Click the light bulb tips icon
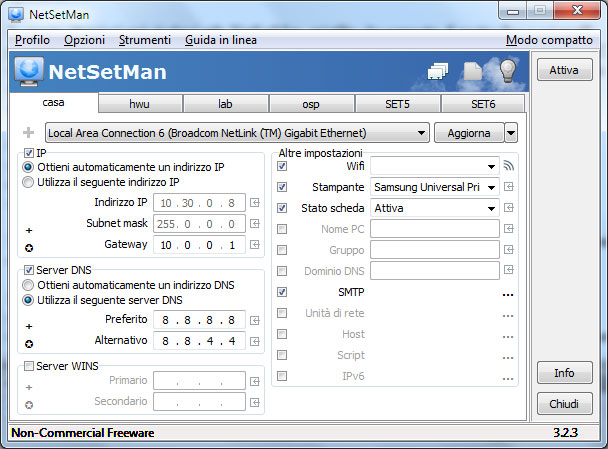This screenshot has height=449, width=608. tap(508, 71)
